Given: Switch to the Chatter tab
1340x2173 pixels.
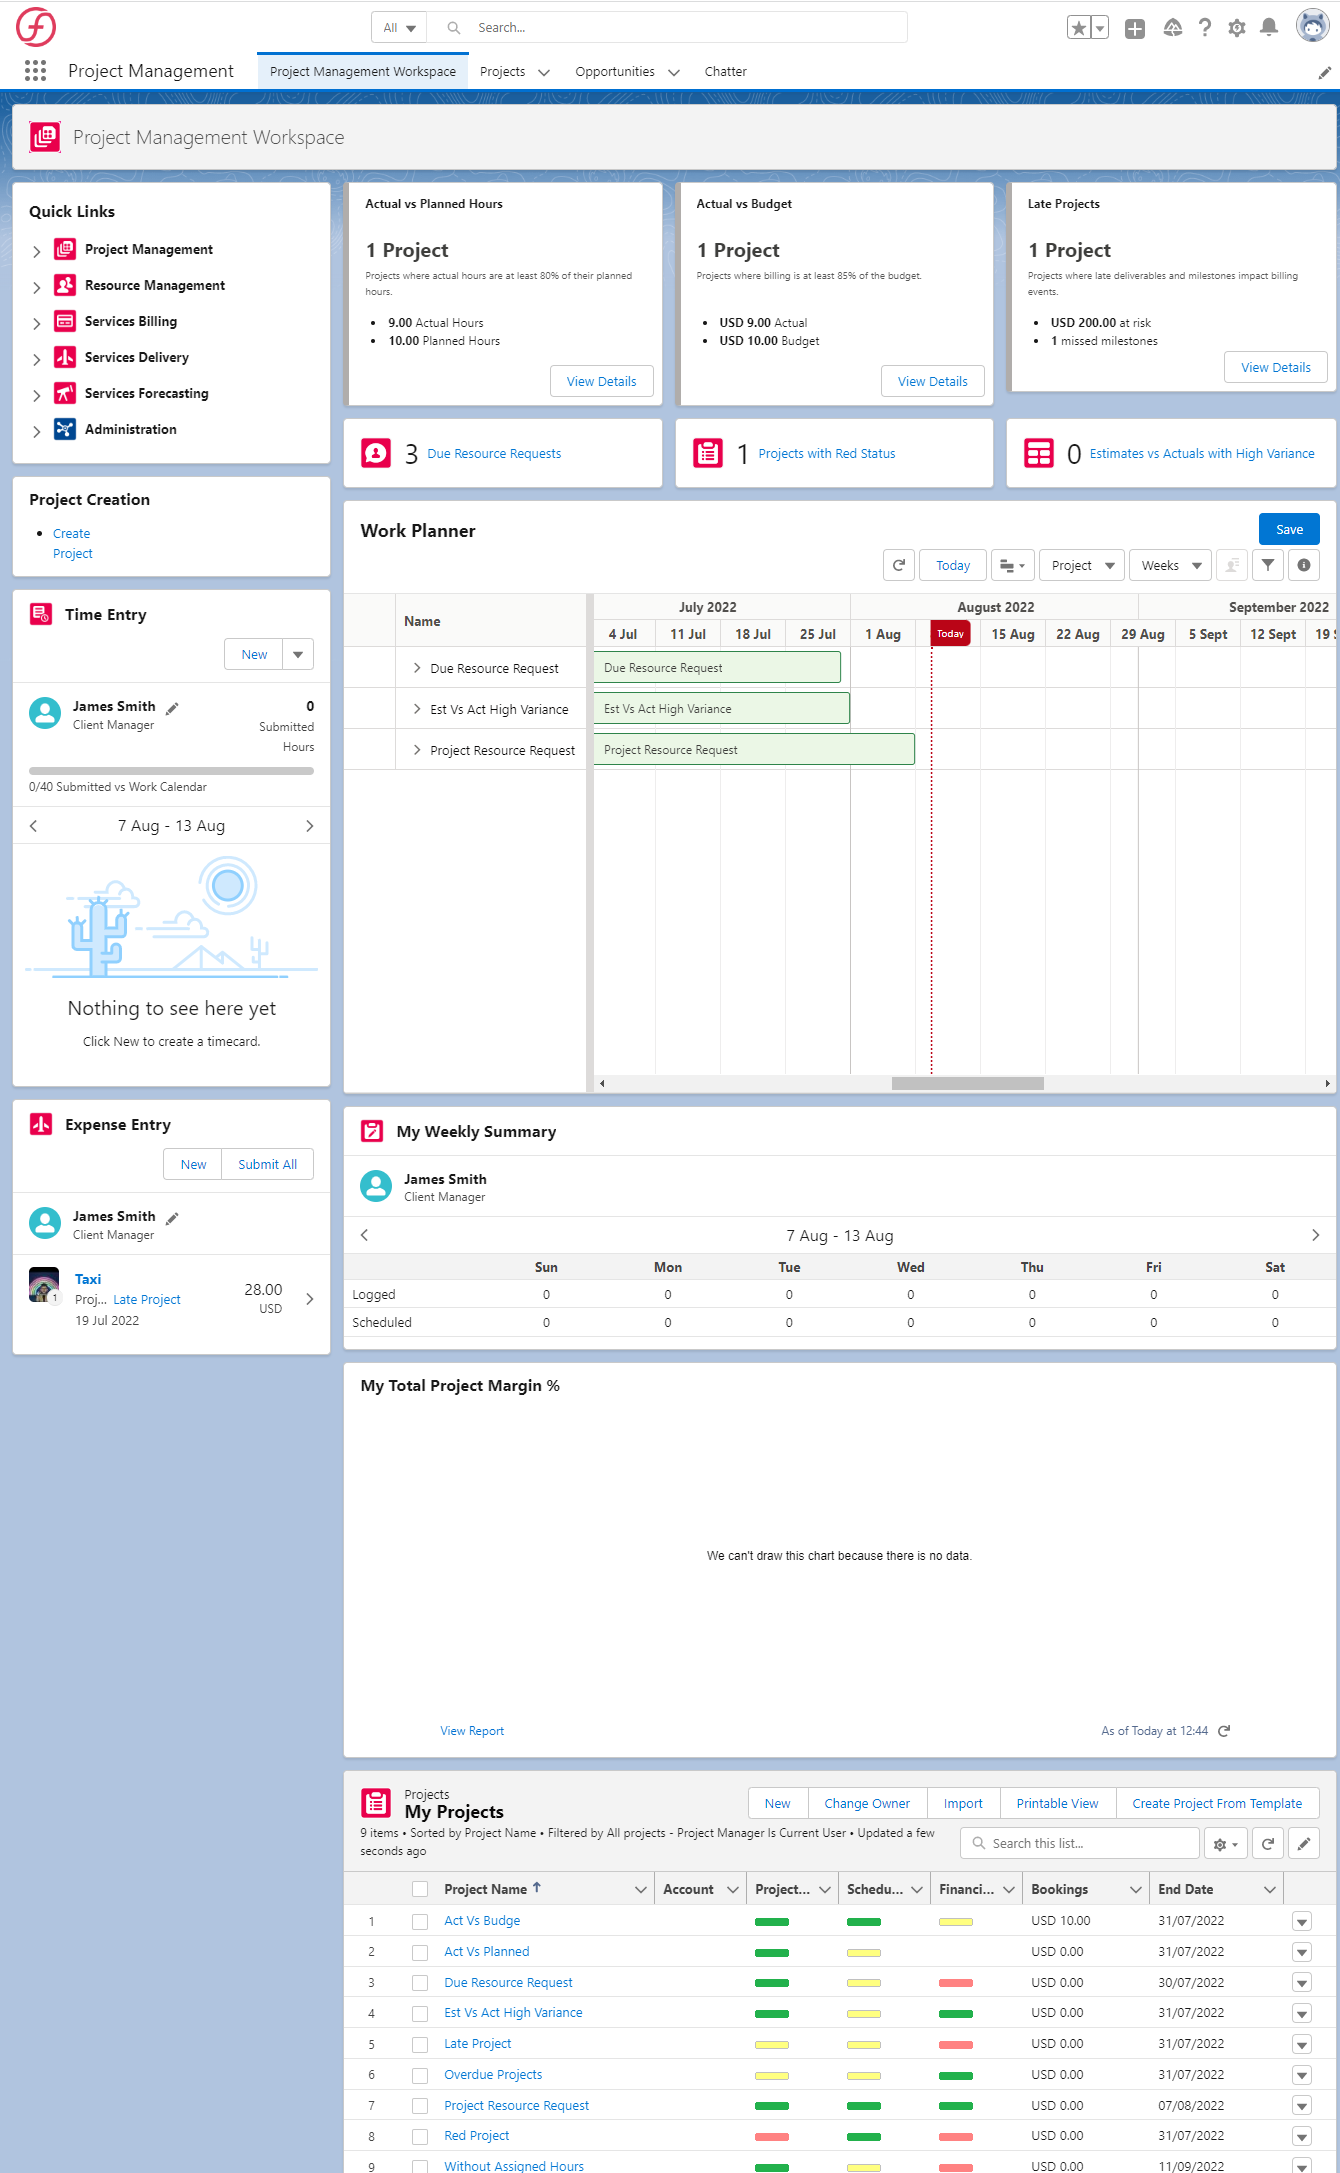Looking at the screenshot, I should tap(725, 72).
